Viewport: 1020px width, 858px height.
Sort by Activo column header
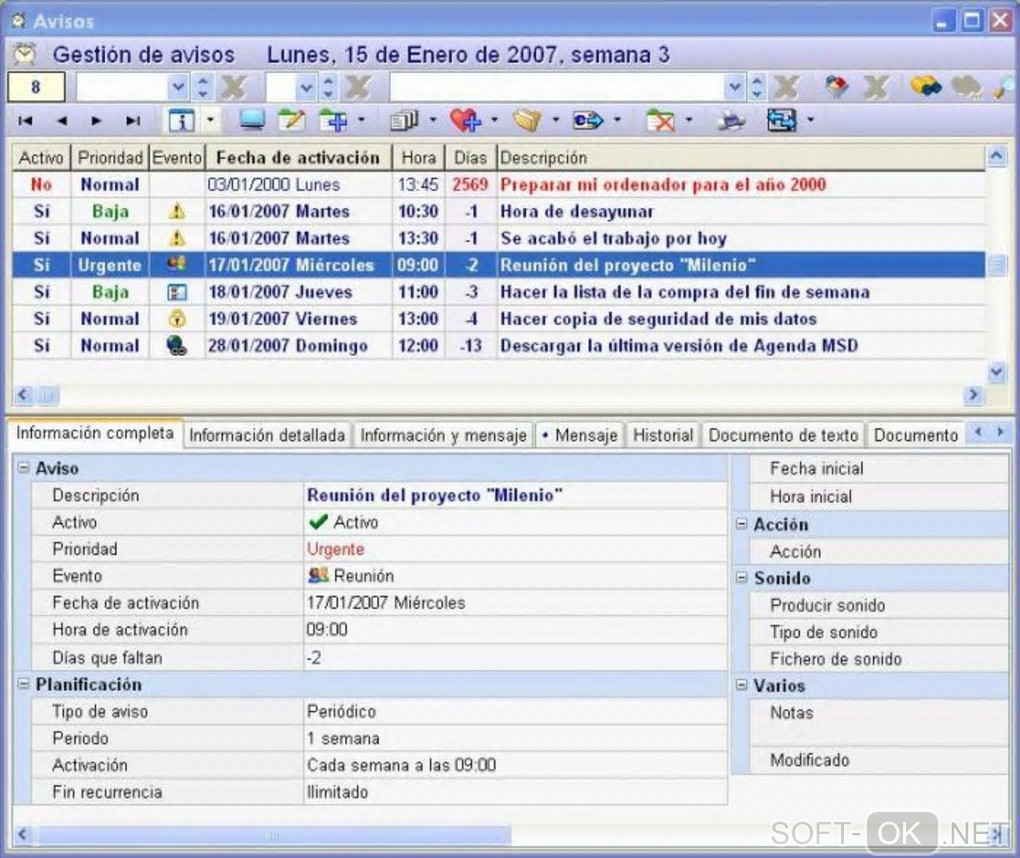point(41,157)
